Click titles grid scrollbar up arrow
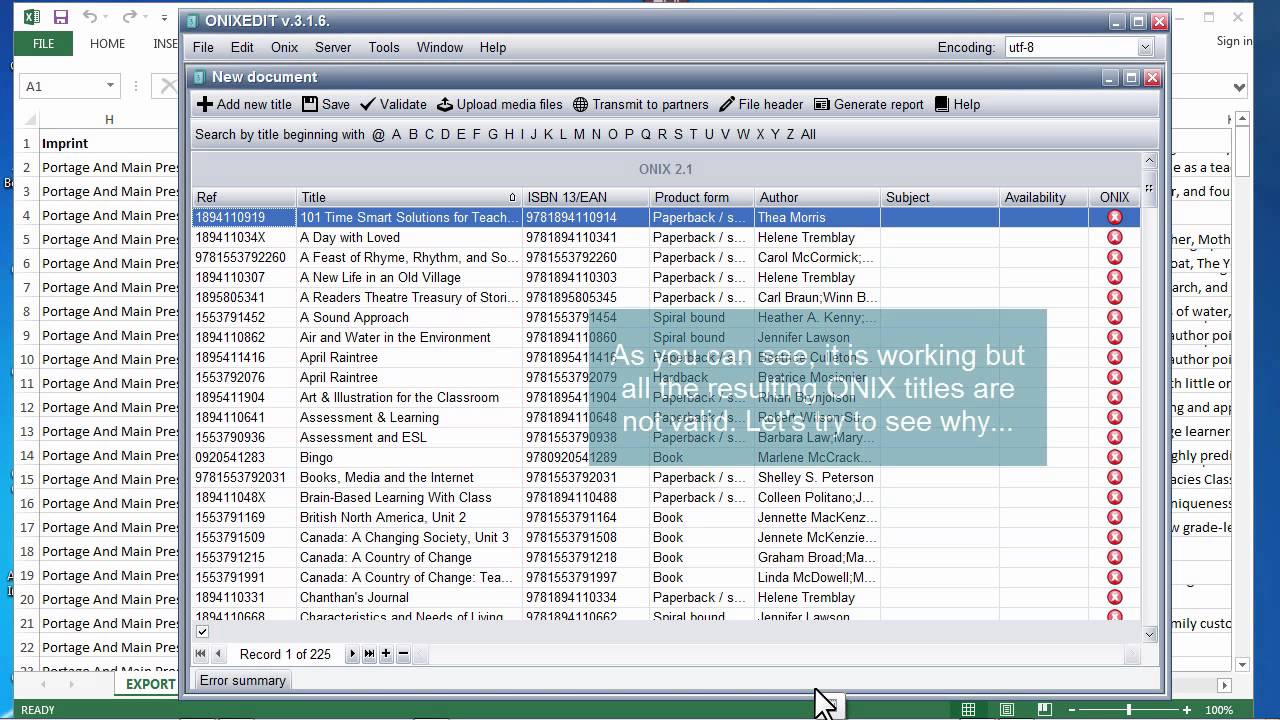1280x720 pixels. point(1149,161)
